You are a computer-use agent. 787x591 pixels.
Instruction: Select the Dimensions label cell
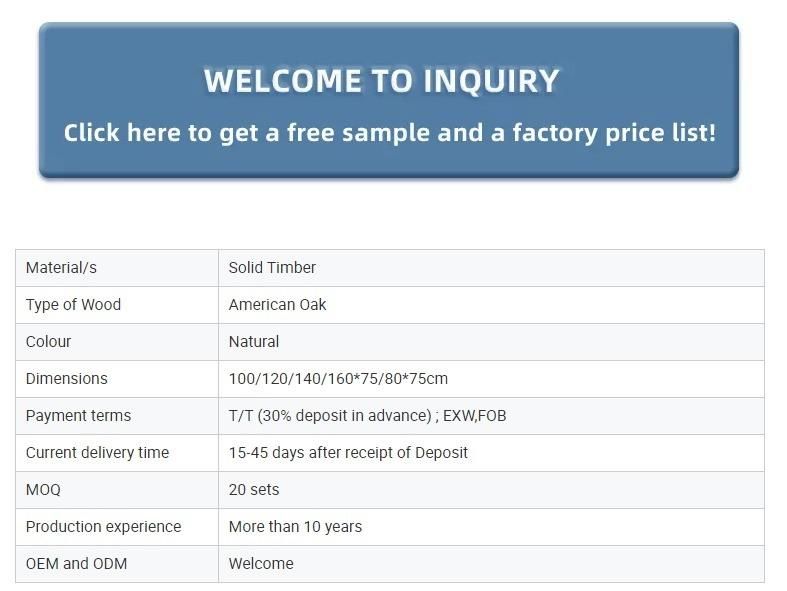tap(117, 379)
